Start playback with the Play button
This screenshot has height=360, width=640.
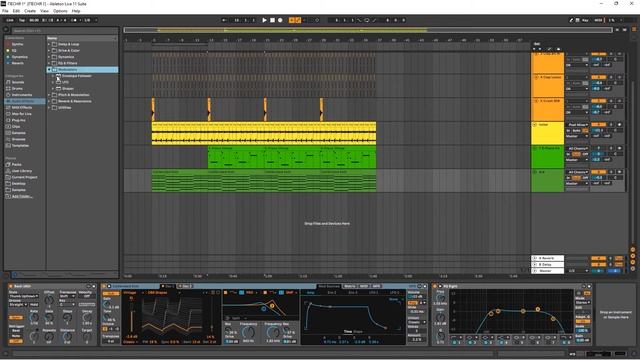pos(264,20)
